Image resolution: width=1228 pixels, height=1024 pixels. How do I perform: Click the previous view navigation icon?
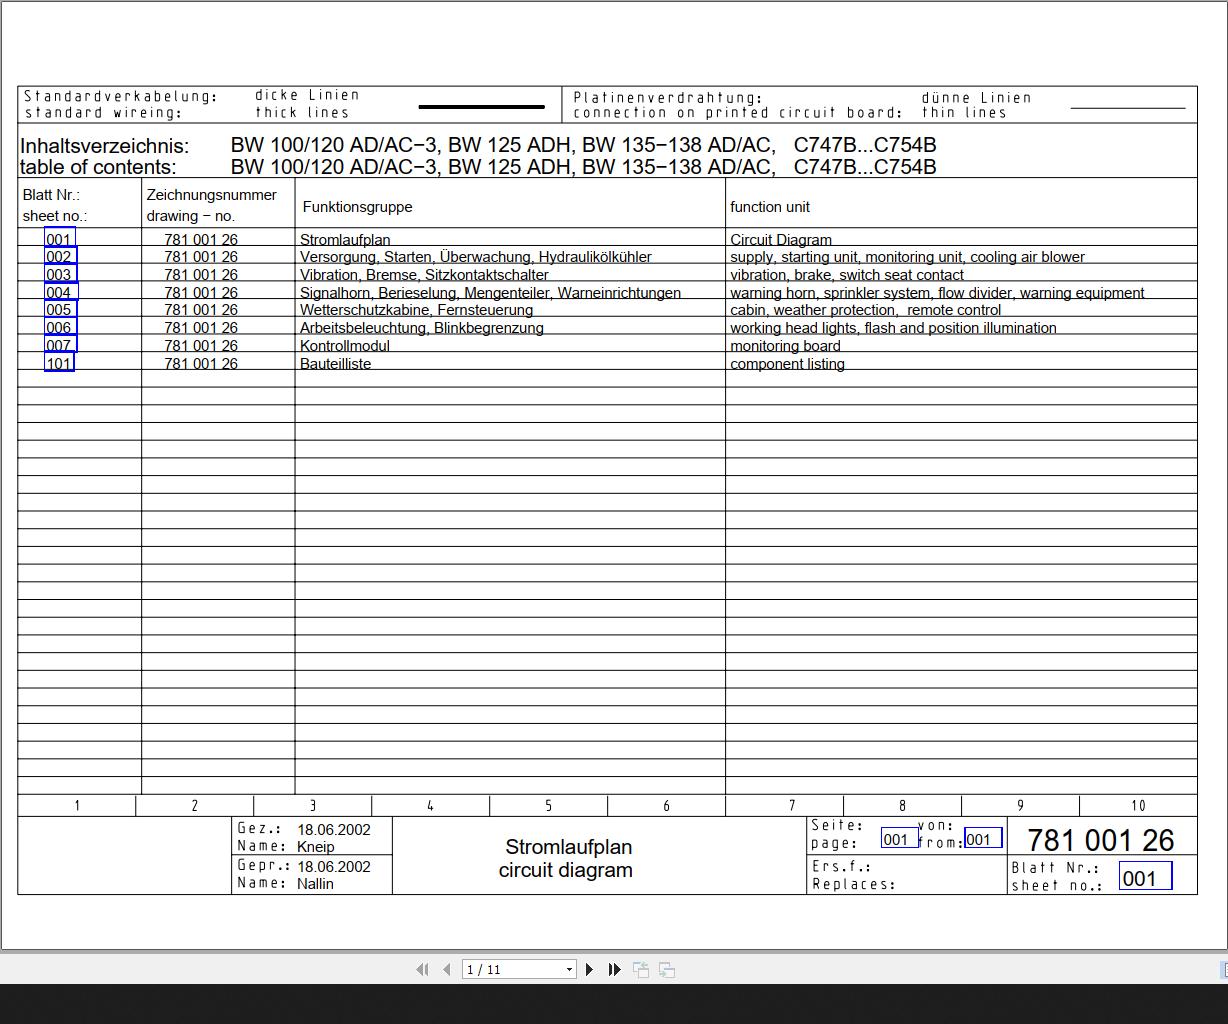click(641, 969)
